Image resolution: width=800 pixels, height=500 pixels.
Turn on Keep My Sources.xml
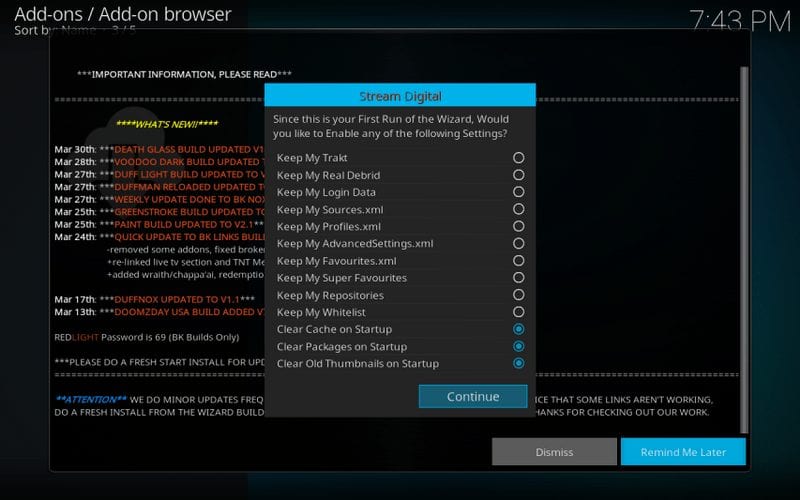point(518,209)
